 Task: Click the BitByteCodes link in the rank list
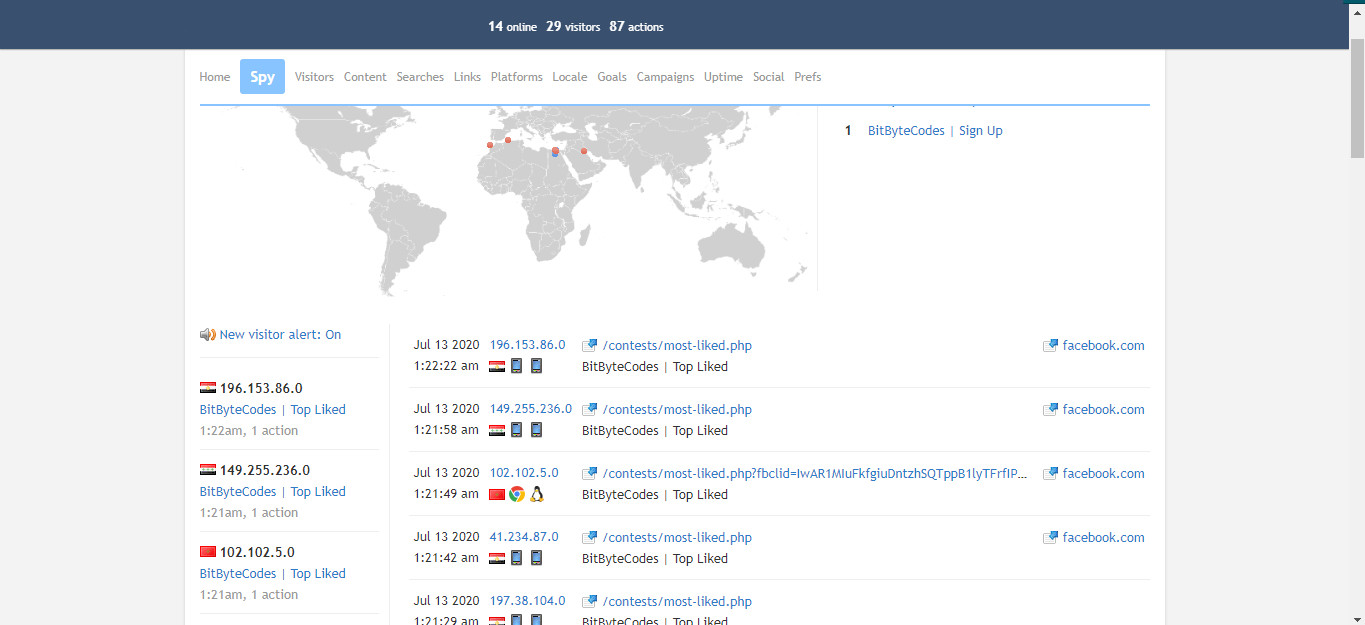(x=905, y=130)
